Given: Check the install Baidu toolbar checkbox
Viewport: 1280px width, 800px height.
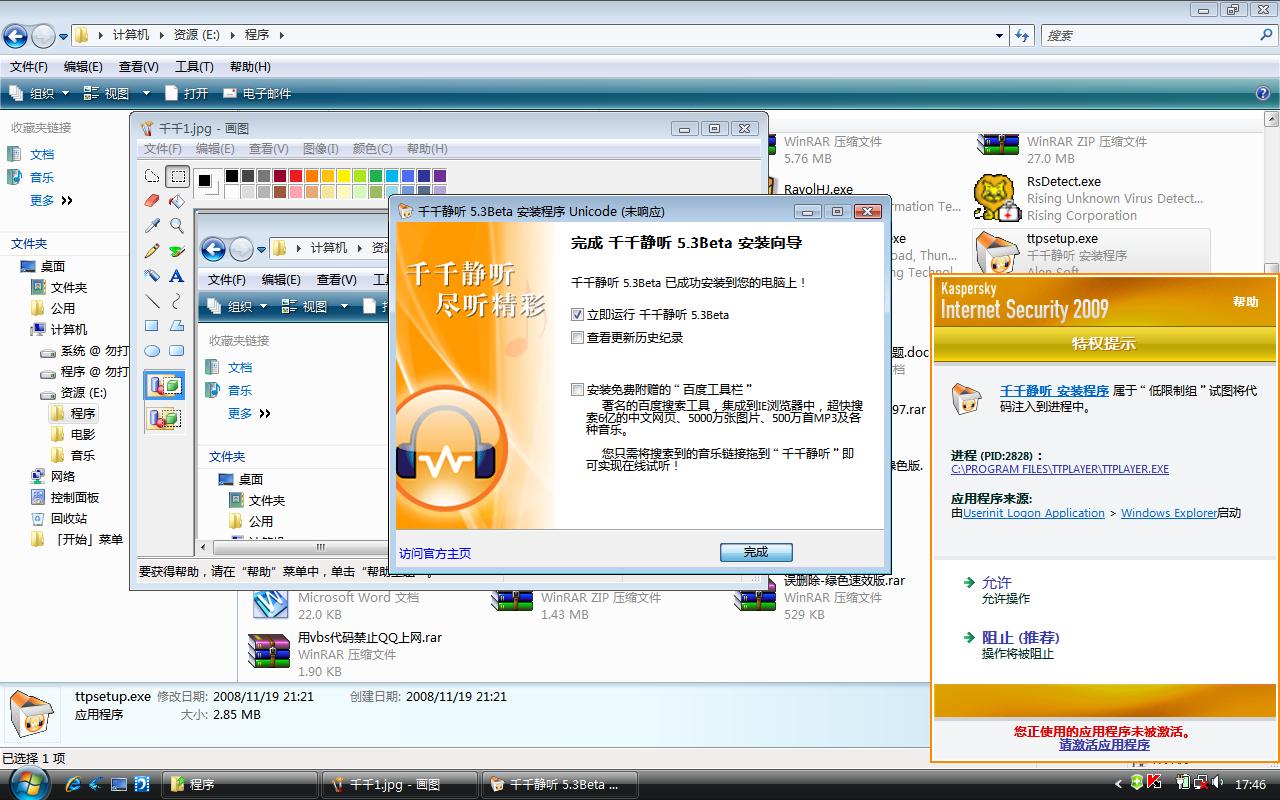Looking at the screenshot, I should tap(577, 389).
